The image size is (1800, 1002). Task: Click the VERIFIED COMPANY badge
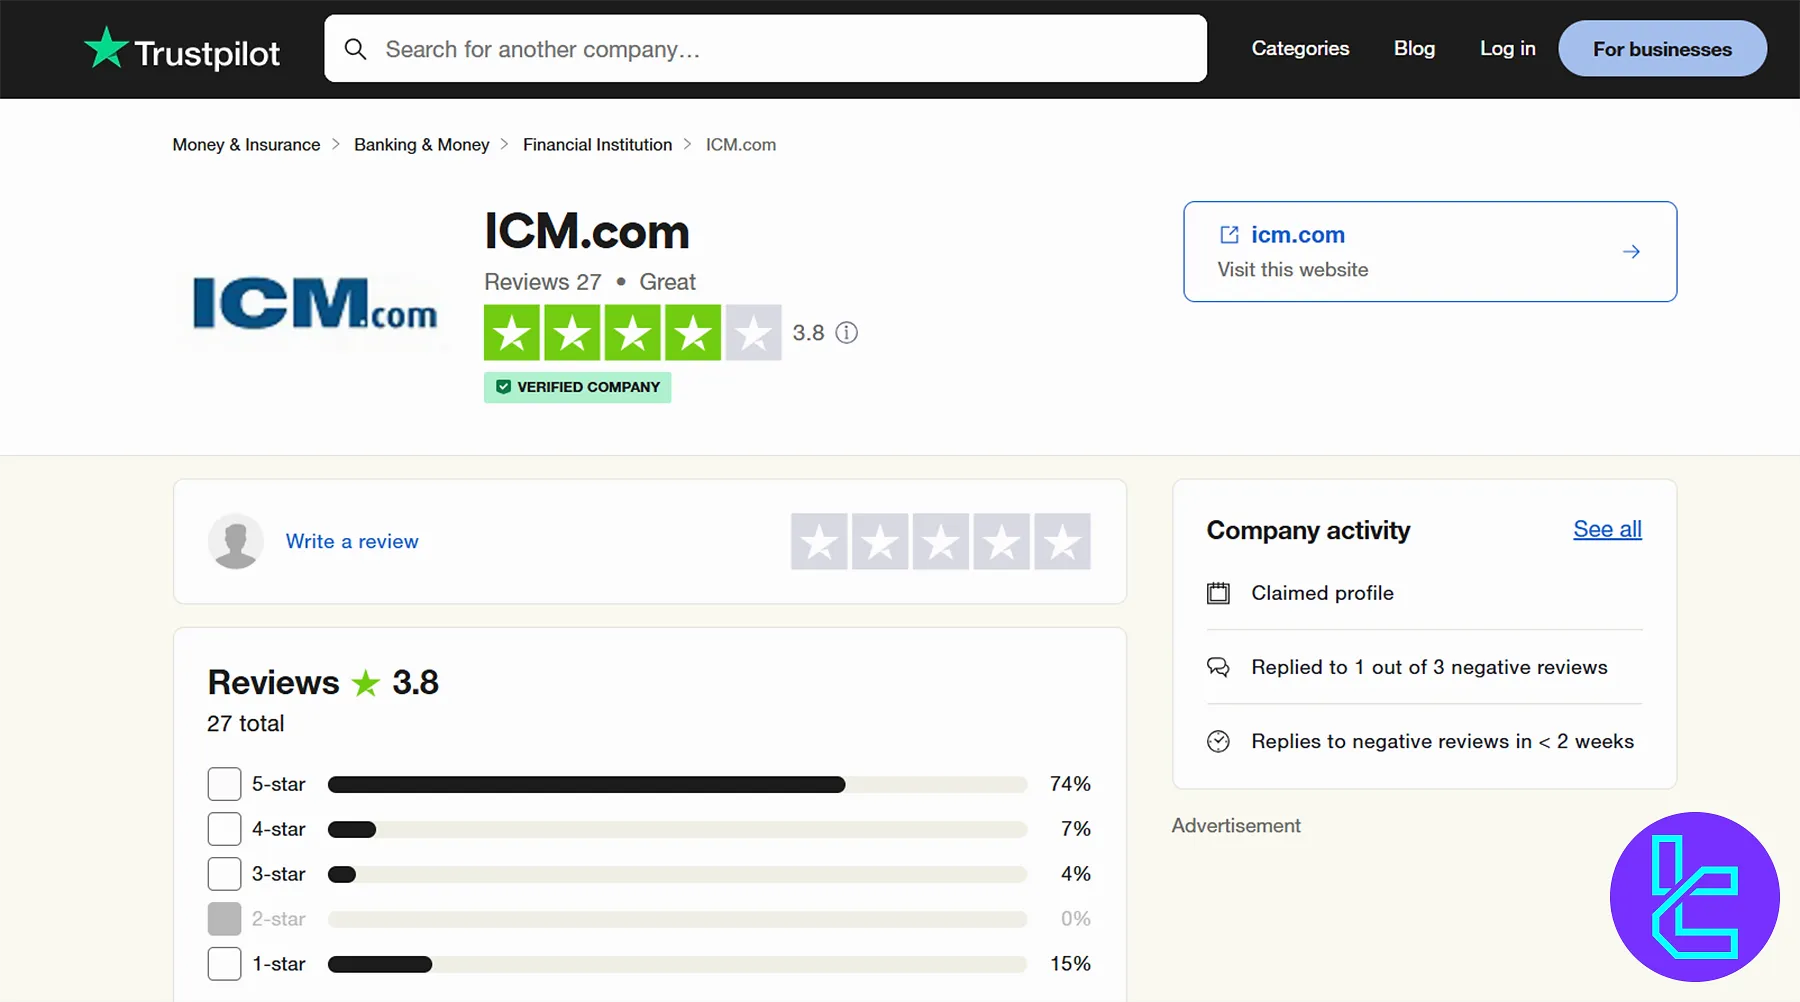(577, 387)
